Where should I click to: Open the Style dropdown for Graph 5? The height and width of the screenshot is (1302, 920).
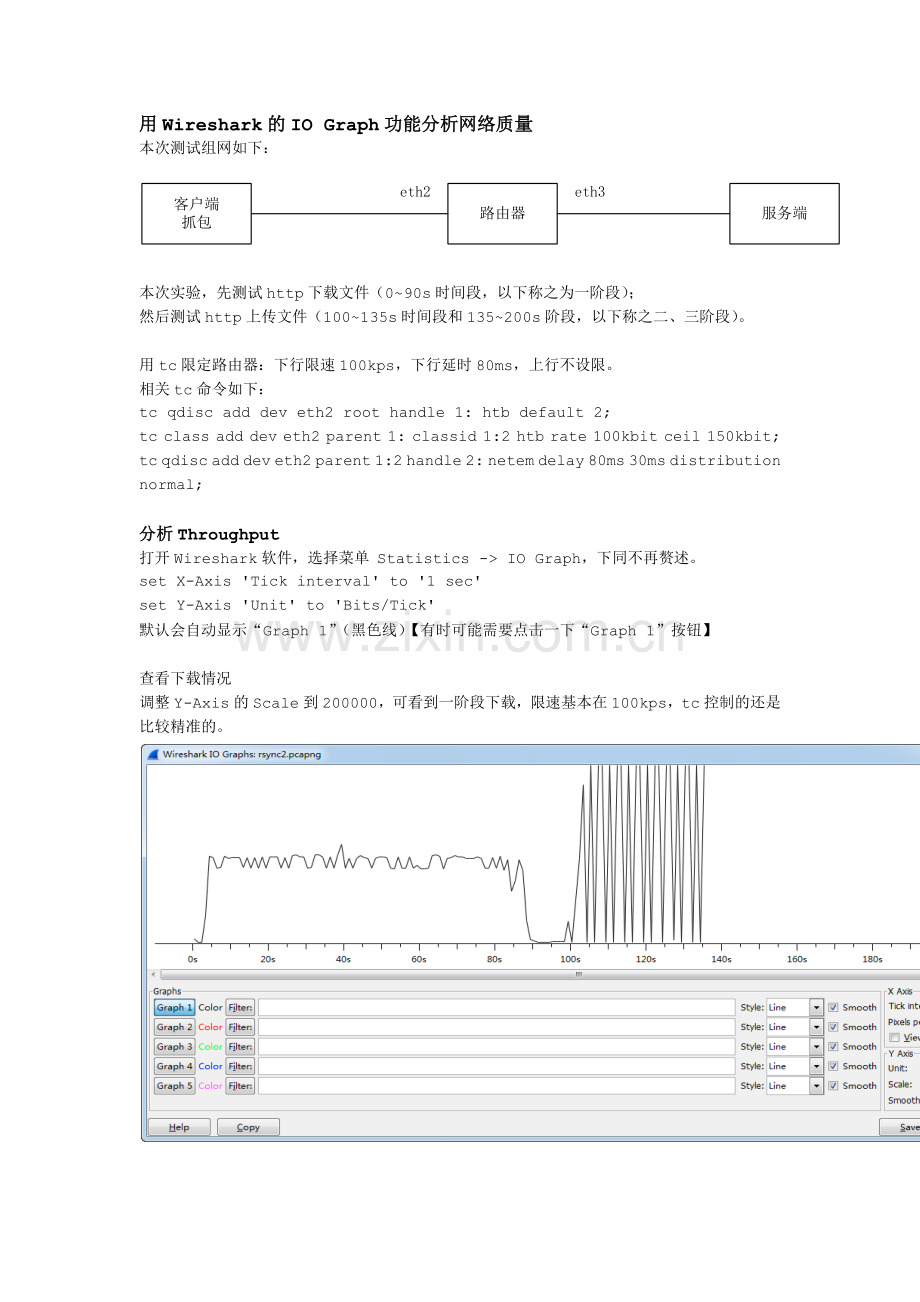[816, 1085]
